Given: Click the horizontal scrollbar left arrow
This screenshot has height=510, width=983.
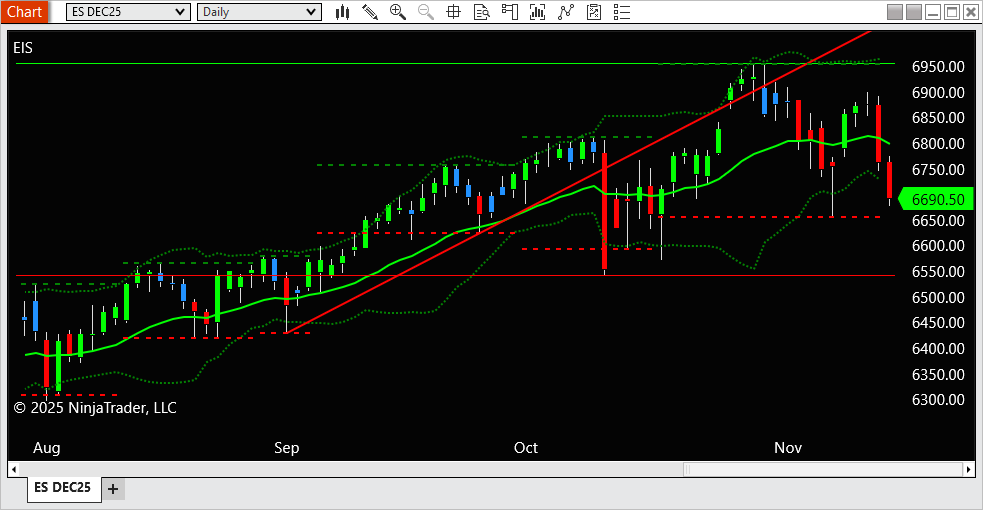Looking at the screenshot, I should coord(14,469).
